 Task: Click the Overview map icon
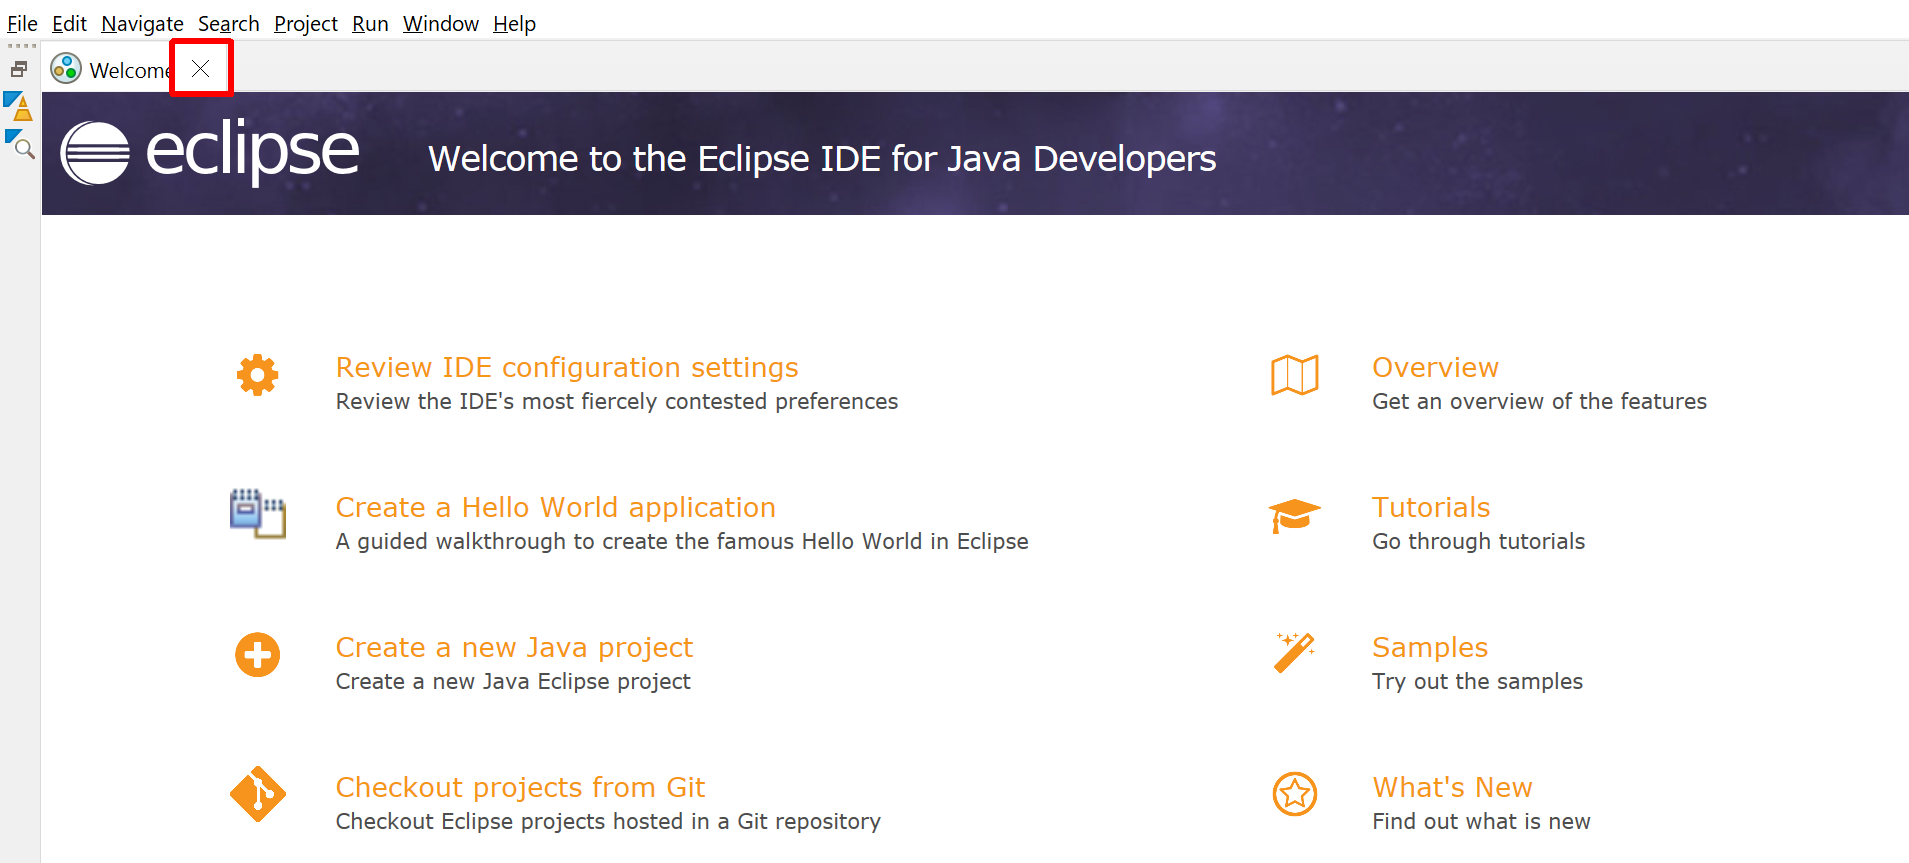(1295, 375)
